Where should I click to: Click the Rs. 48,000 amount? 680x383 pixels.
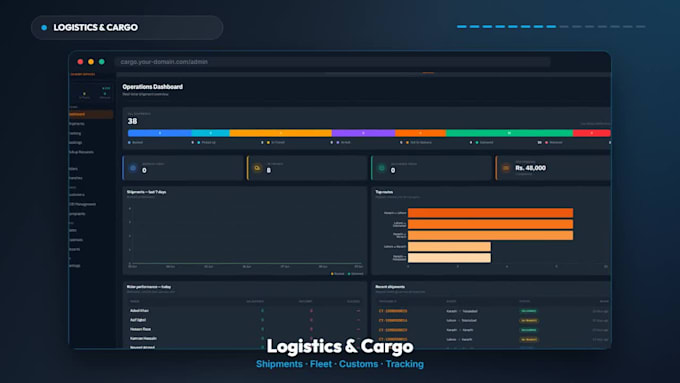tap(530, 168)
